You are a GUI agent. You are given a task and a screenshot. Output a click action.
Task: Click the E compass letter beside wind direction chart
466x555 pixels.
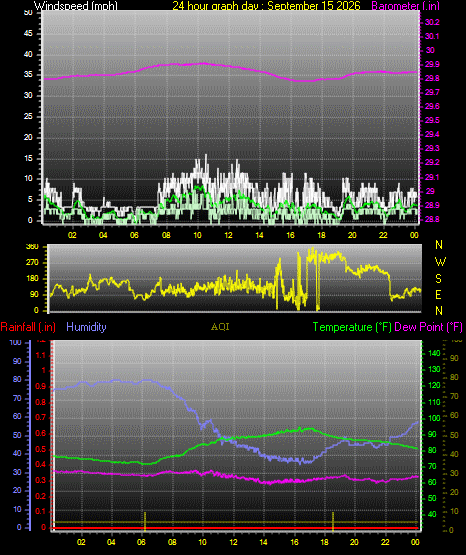tap(438, 294)
